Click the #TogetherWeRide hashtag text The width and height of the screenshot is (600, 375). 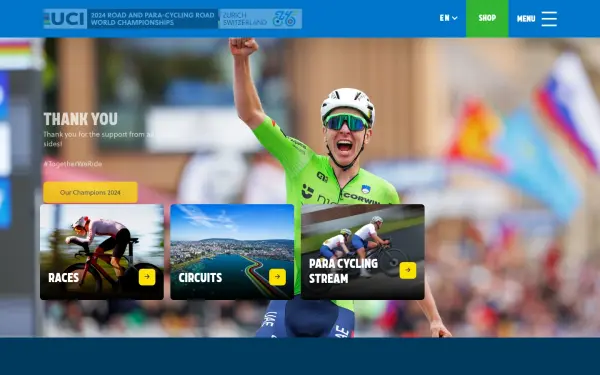[x=73, y=164]
